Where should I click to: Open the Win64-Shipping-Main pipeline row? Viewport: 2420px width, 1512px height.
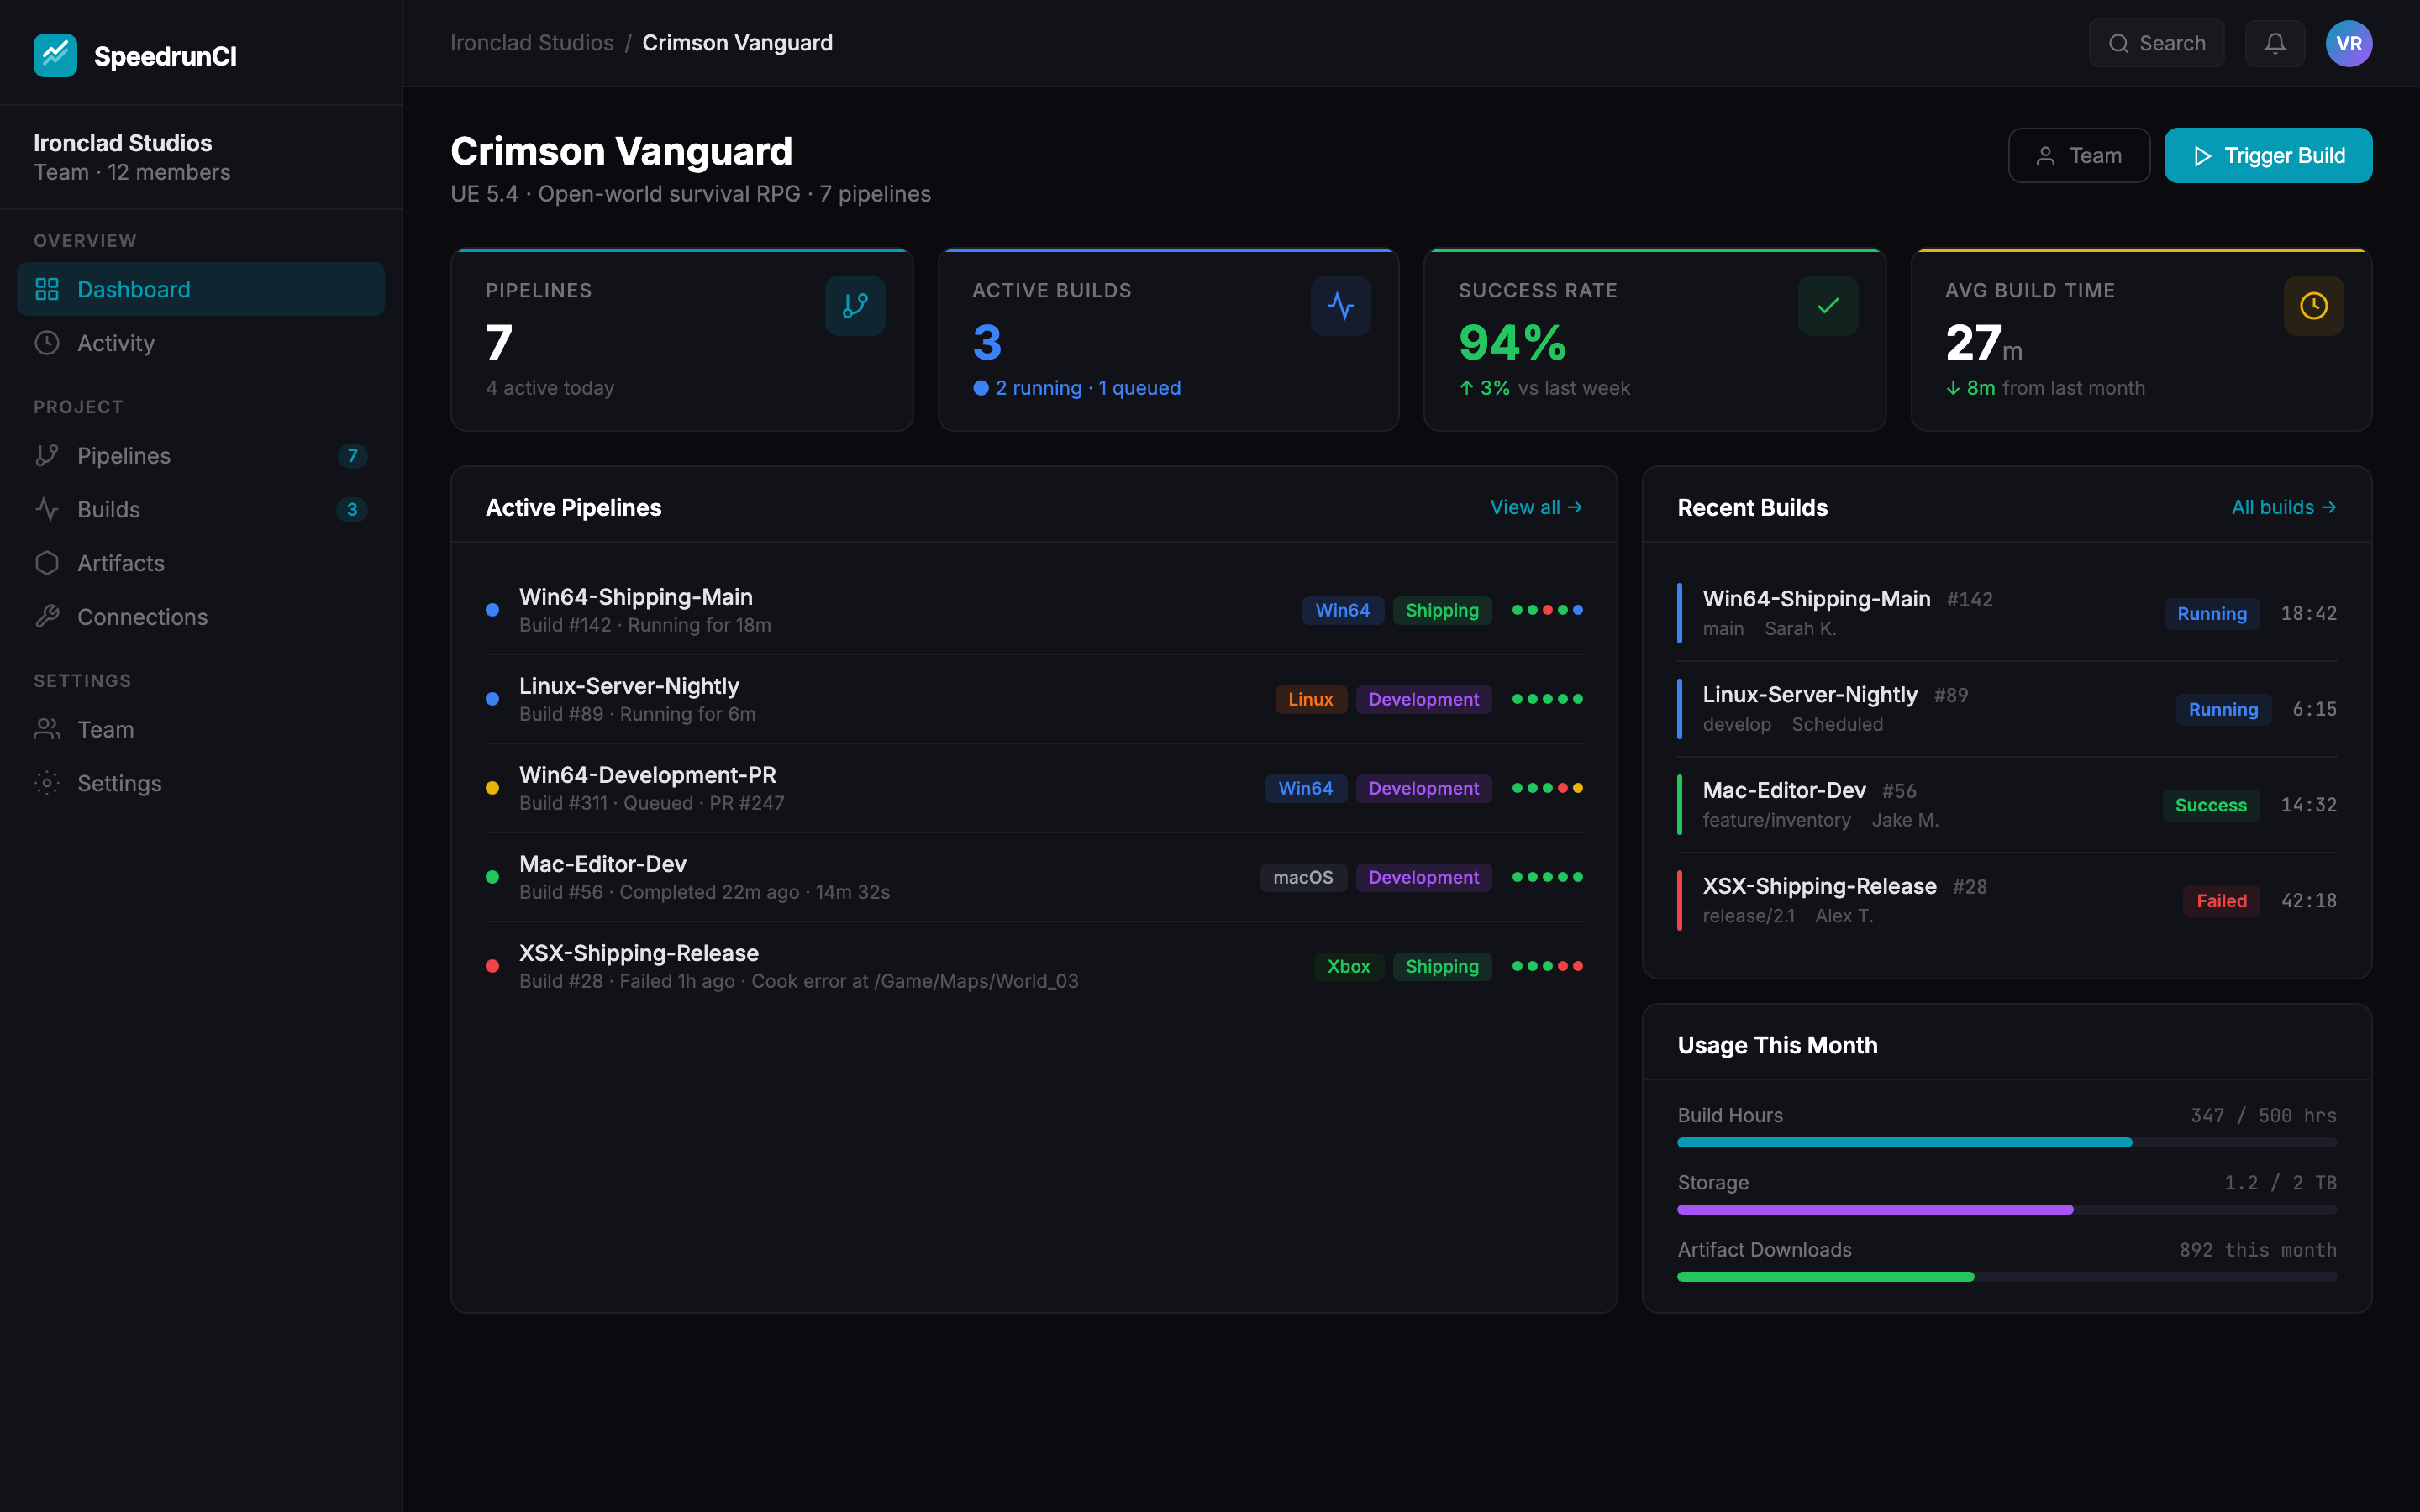1034,610
